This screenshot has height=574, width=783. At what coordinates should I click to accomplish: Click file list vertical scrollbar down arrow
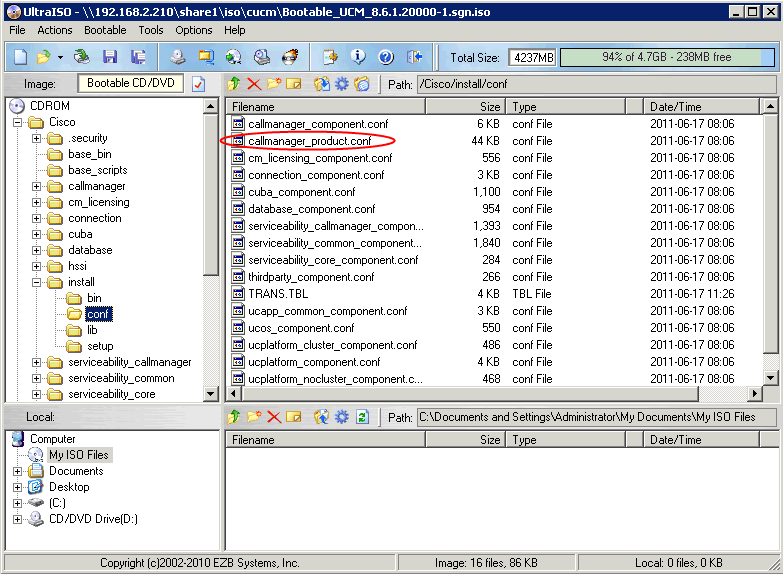771,378
